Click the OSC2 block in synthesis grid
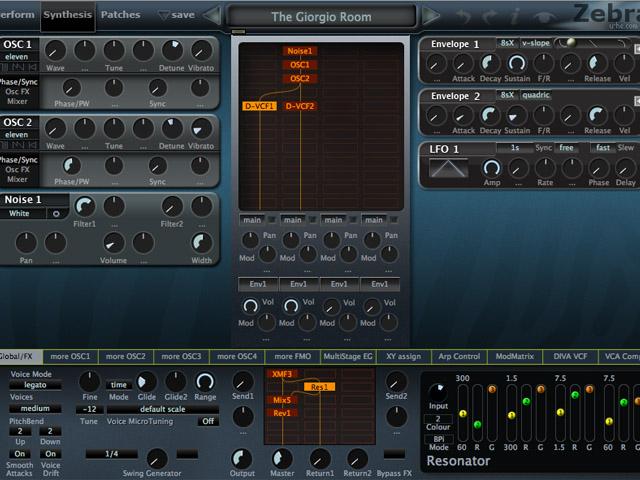This screenshot has height=480, width=640. [x=300, y=78]
